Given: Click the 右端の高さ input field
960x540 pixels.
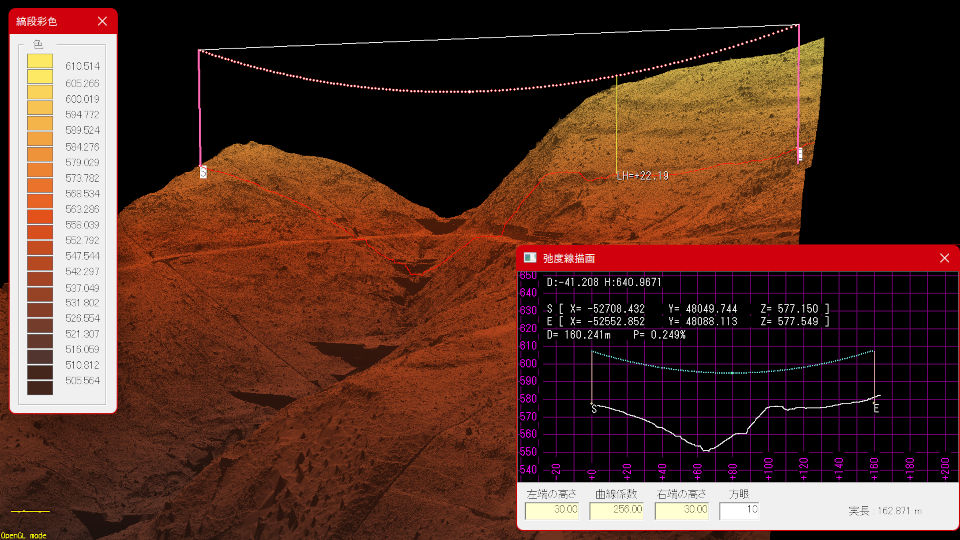Looking at the screenshot, I should coord(682,510).
